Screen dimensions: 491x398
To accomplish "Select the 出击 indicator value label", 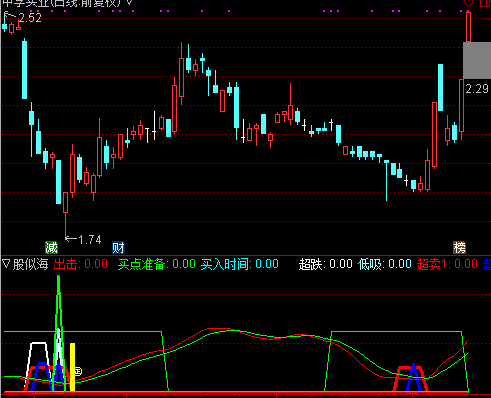I will pos(81,264).
